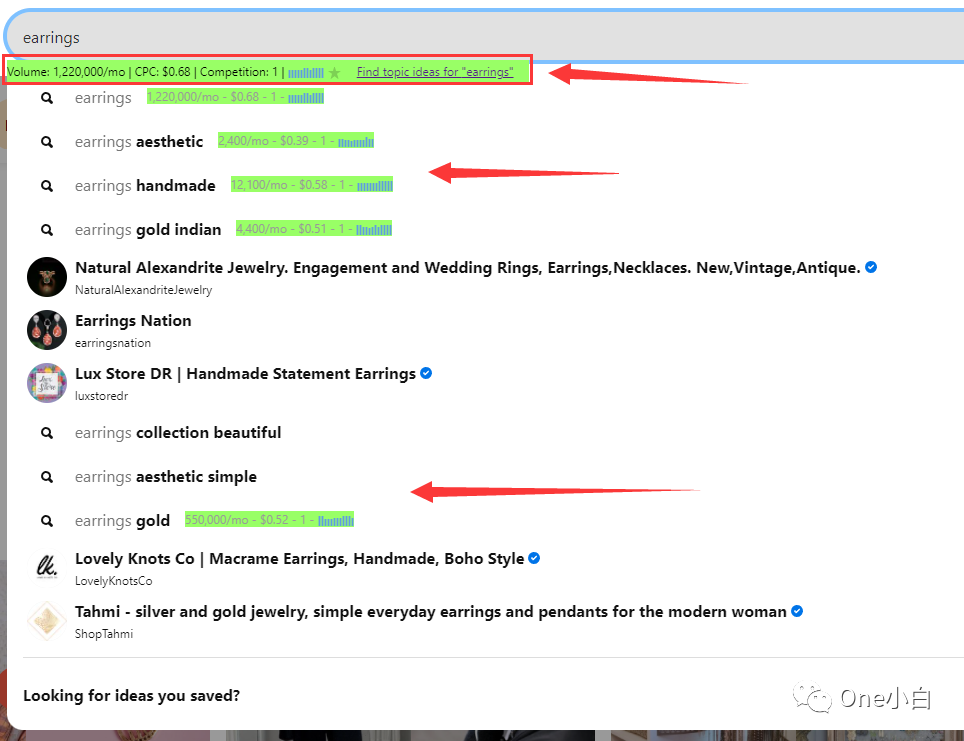964x741 pixels.
Task: Click the magnifier icon next to "earrings gold indian"
Action: tap(47, 230)
